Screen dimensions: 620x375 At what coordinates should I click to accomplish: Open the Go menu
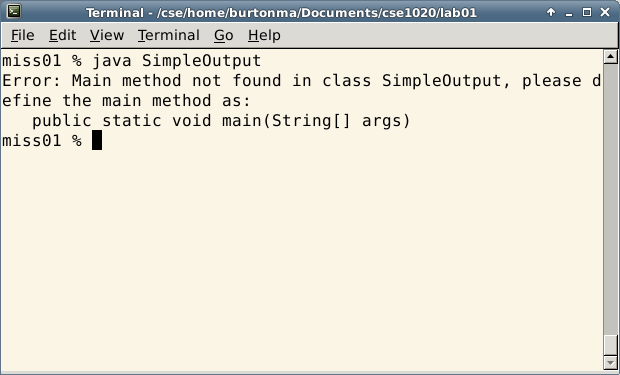click(224, 36)
